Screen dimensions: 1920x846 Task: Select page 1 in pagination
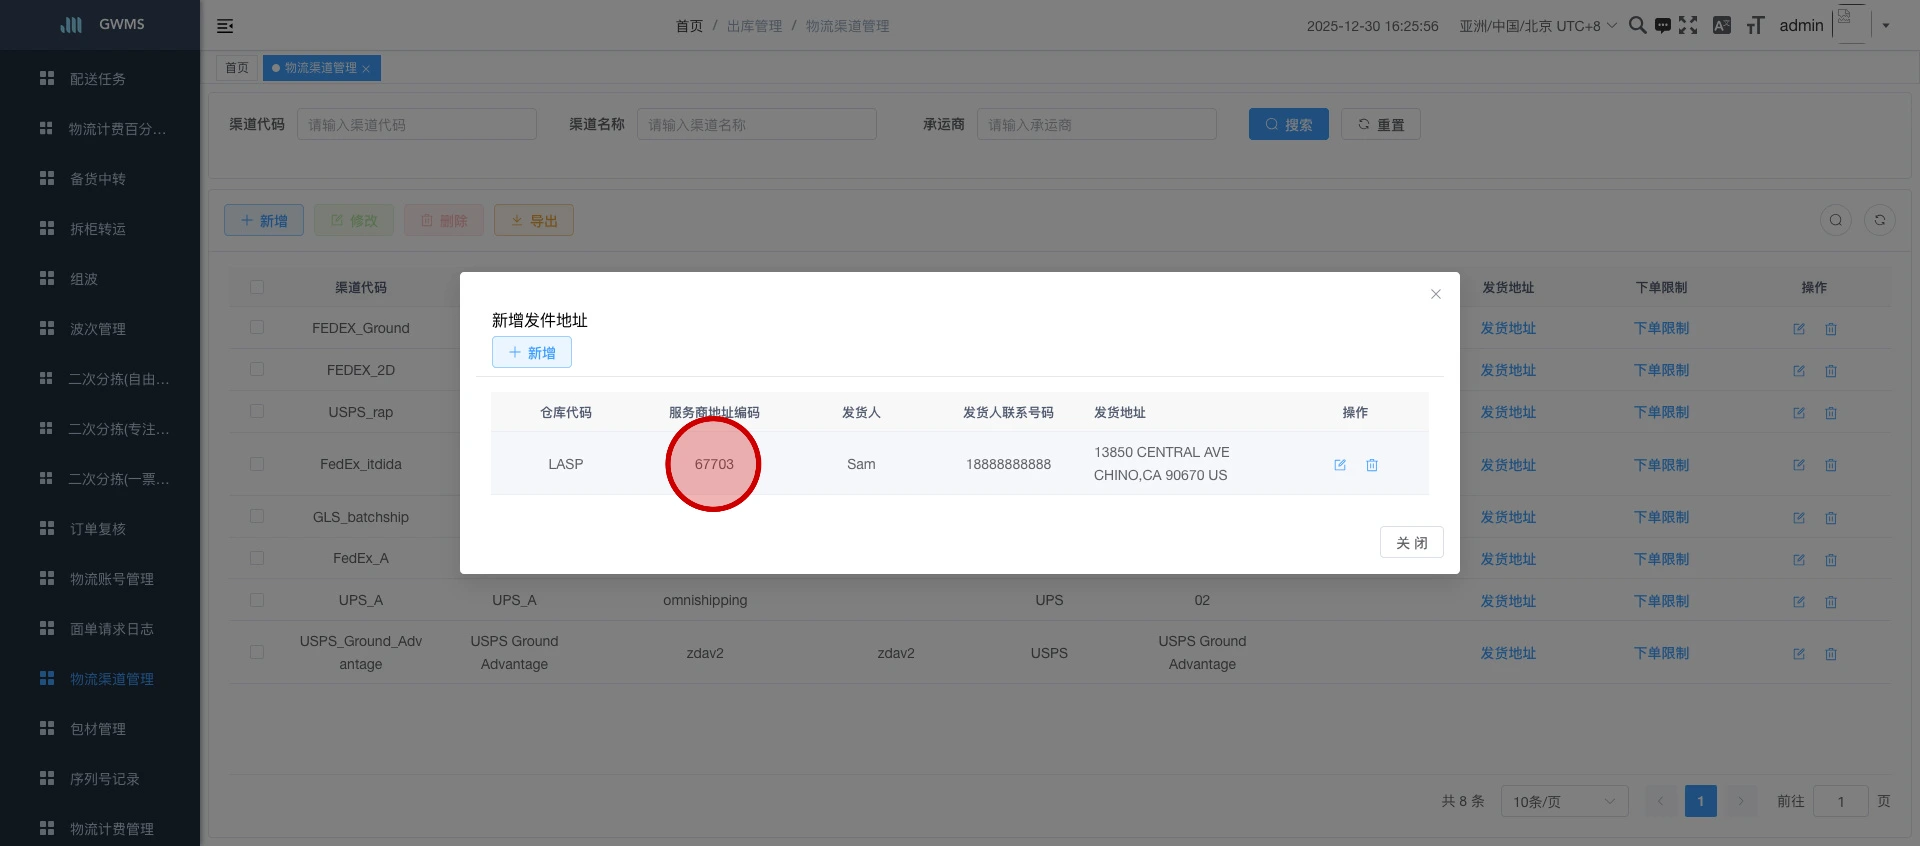pos(1700,801)
